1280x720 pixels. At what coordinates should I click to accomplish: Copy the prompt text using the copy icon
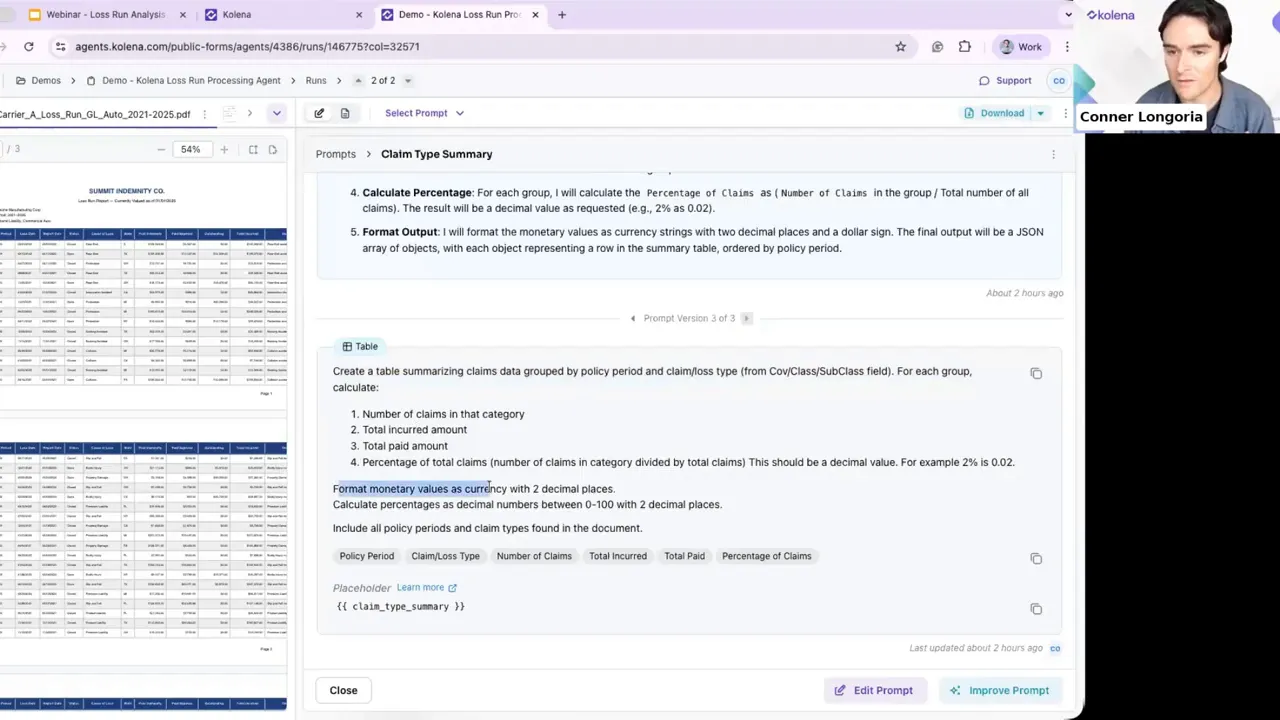(x=1036, y=373)
